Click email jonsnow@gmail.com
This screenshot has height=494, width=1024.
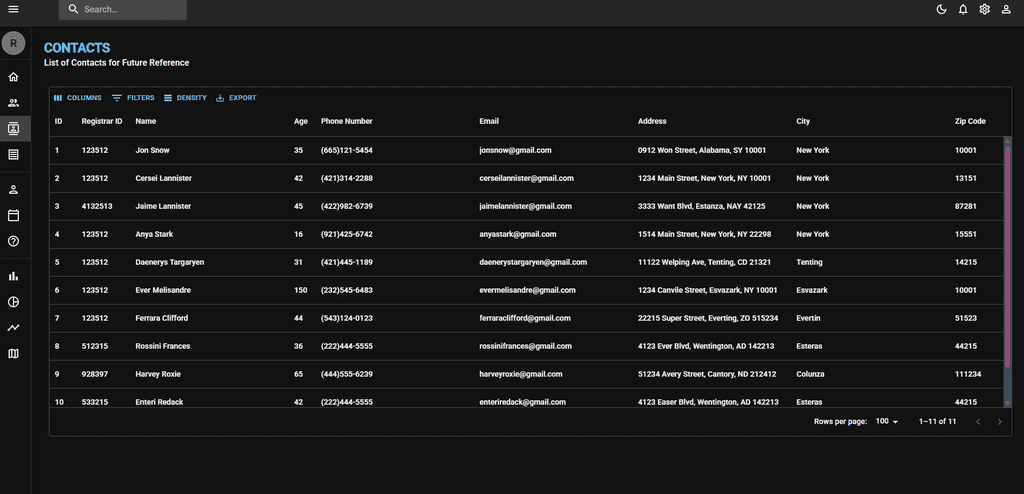515,150
